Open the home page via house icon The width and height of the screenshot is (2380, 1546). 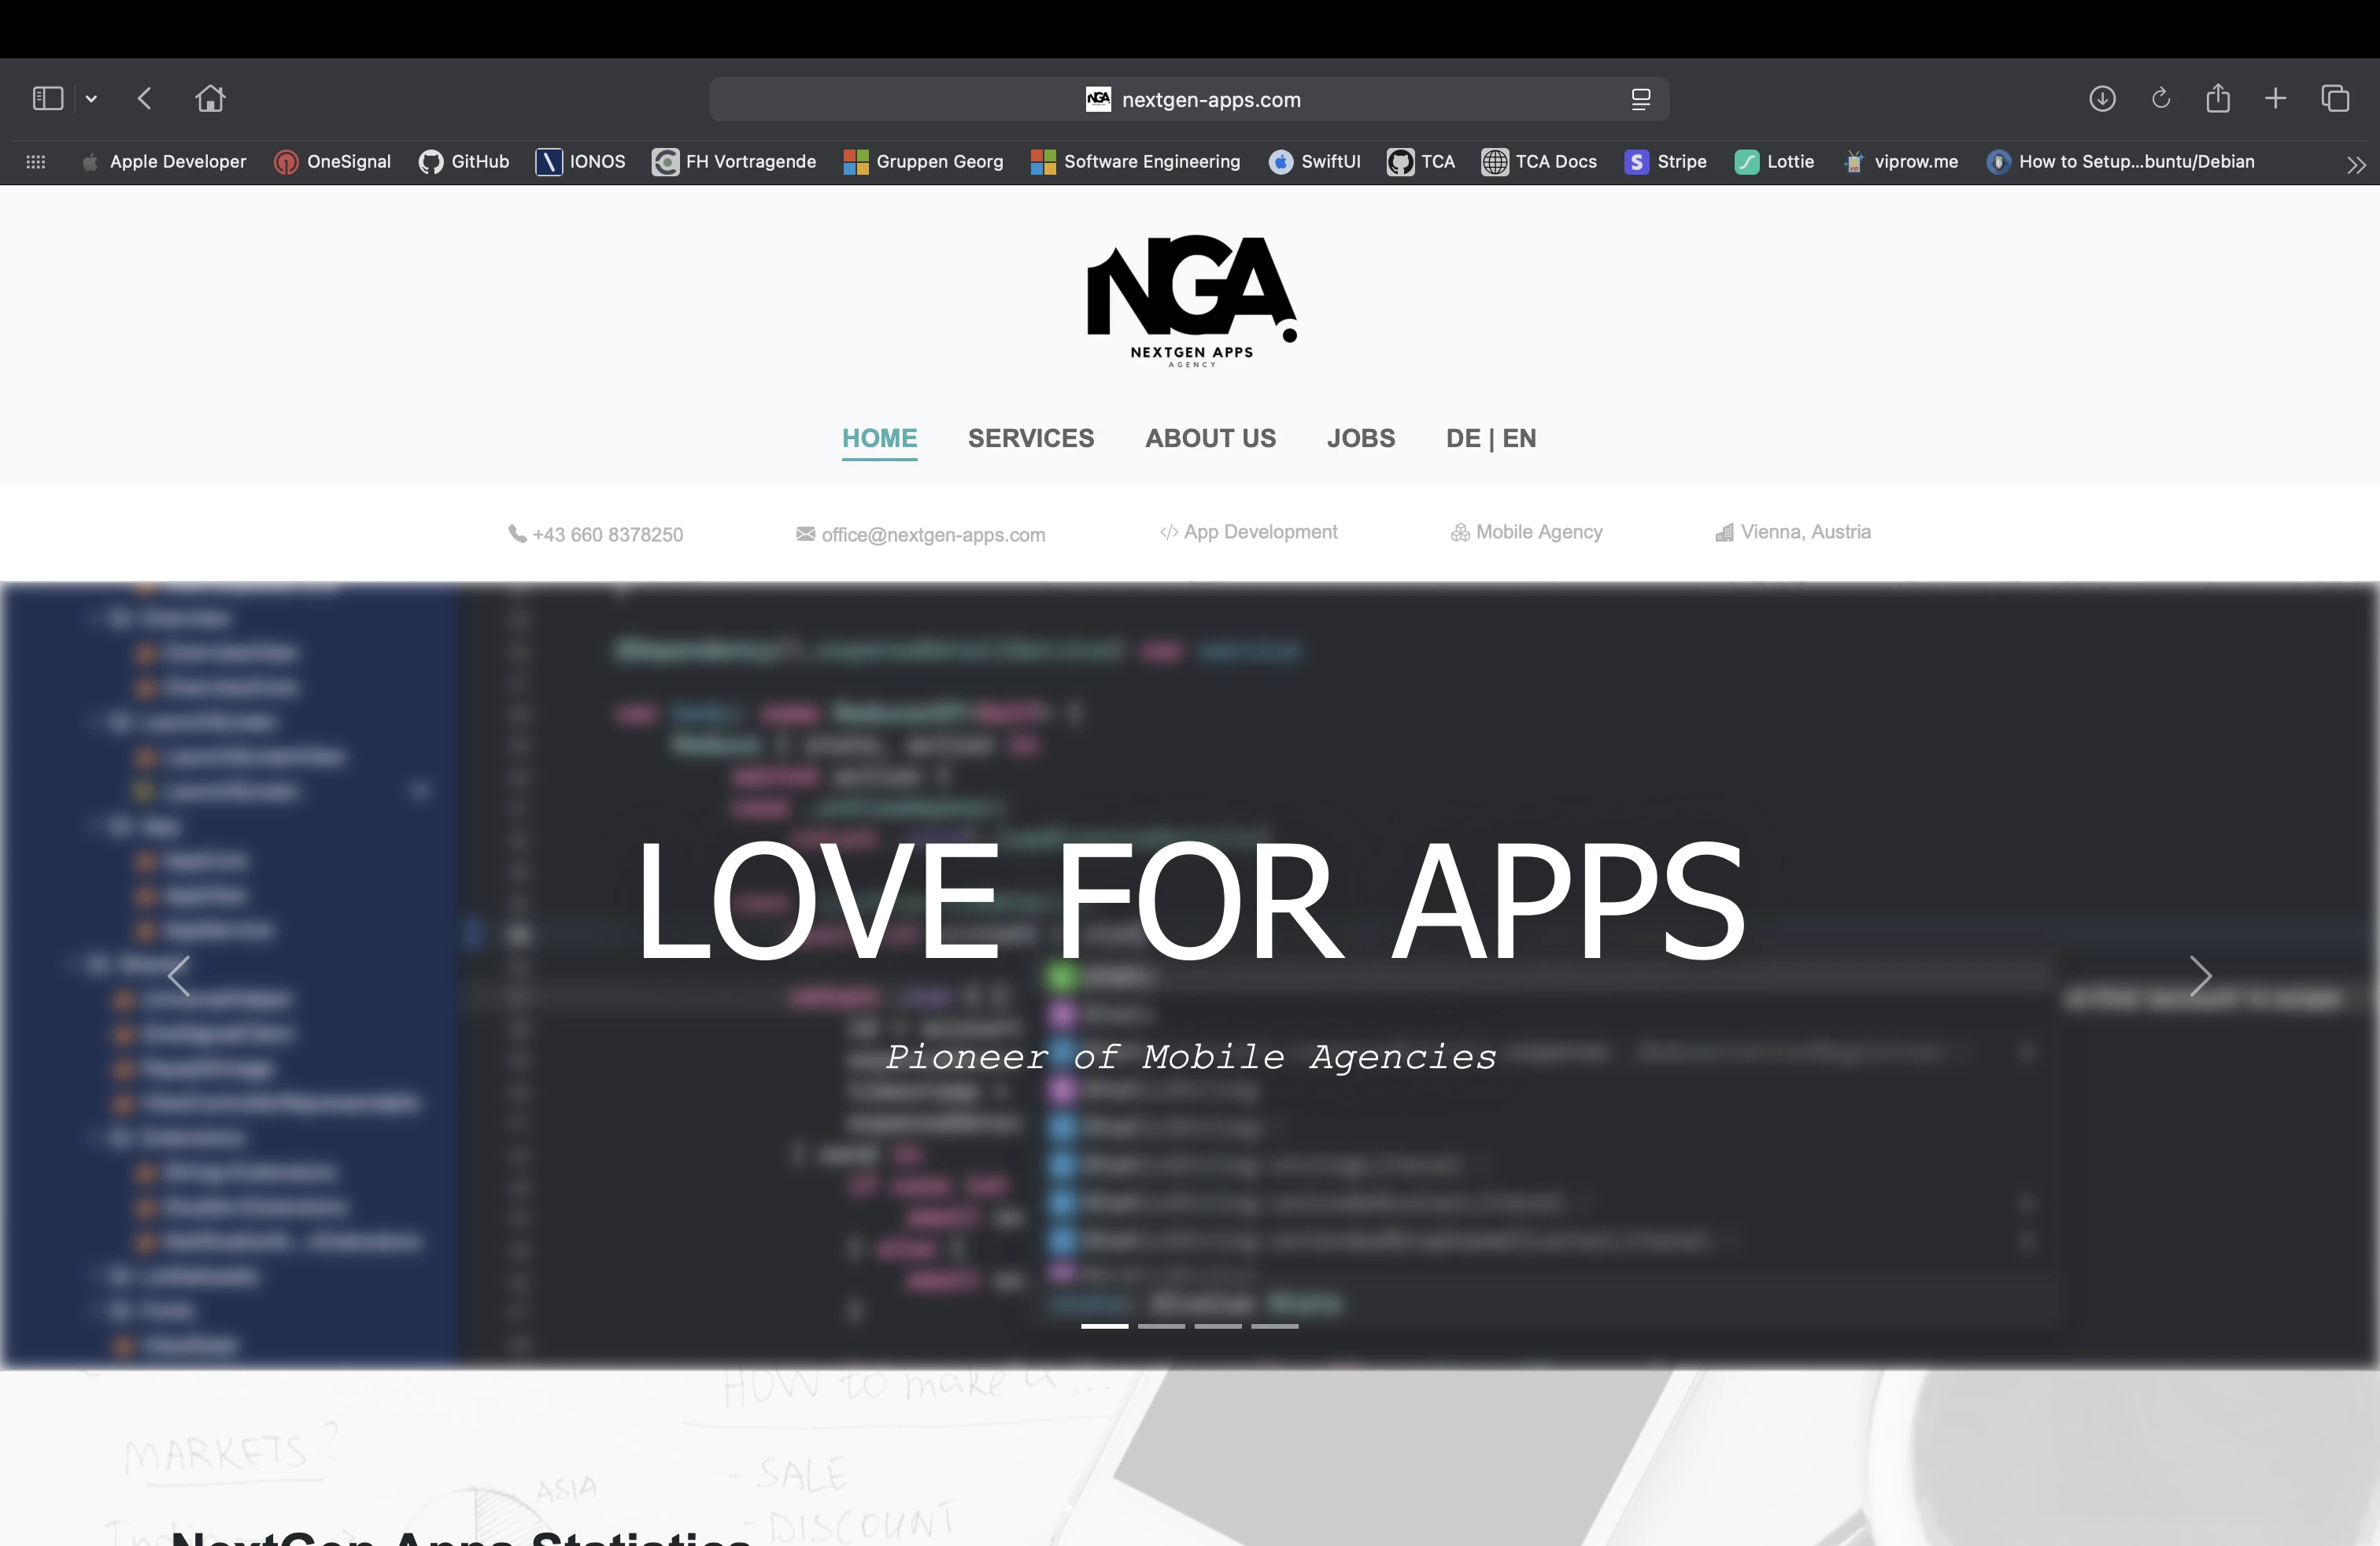(x=210, y=98)
